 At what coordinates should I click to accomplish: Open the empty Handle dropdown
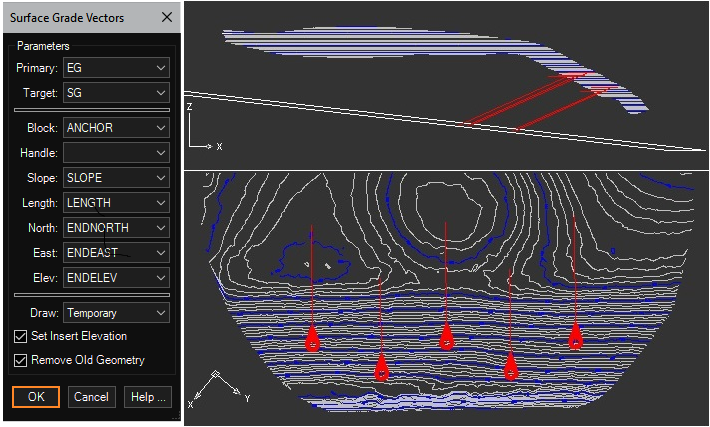click(x=116, y=153)
